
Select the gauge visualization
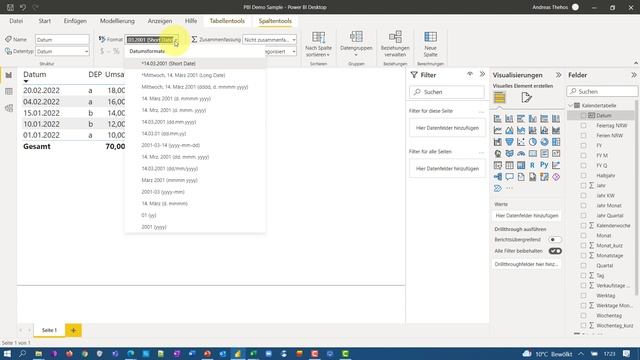point(521,154)
